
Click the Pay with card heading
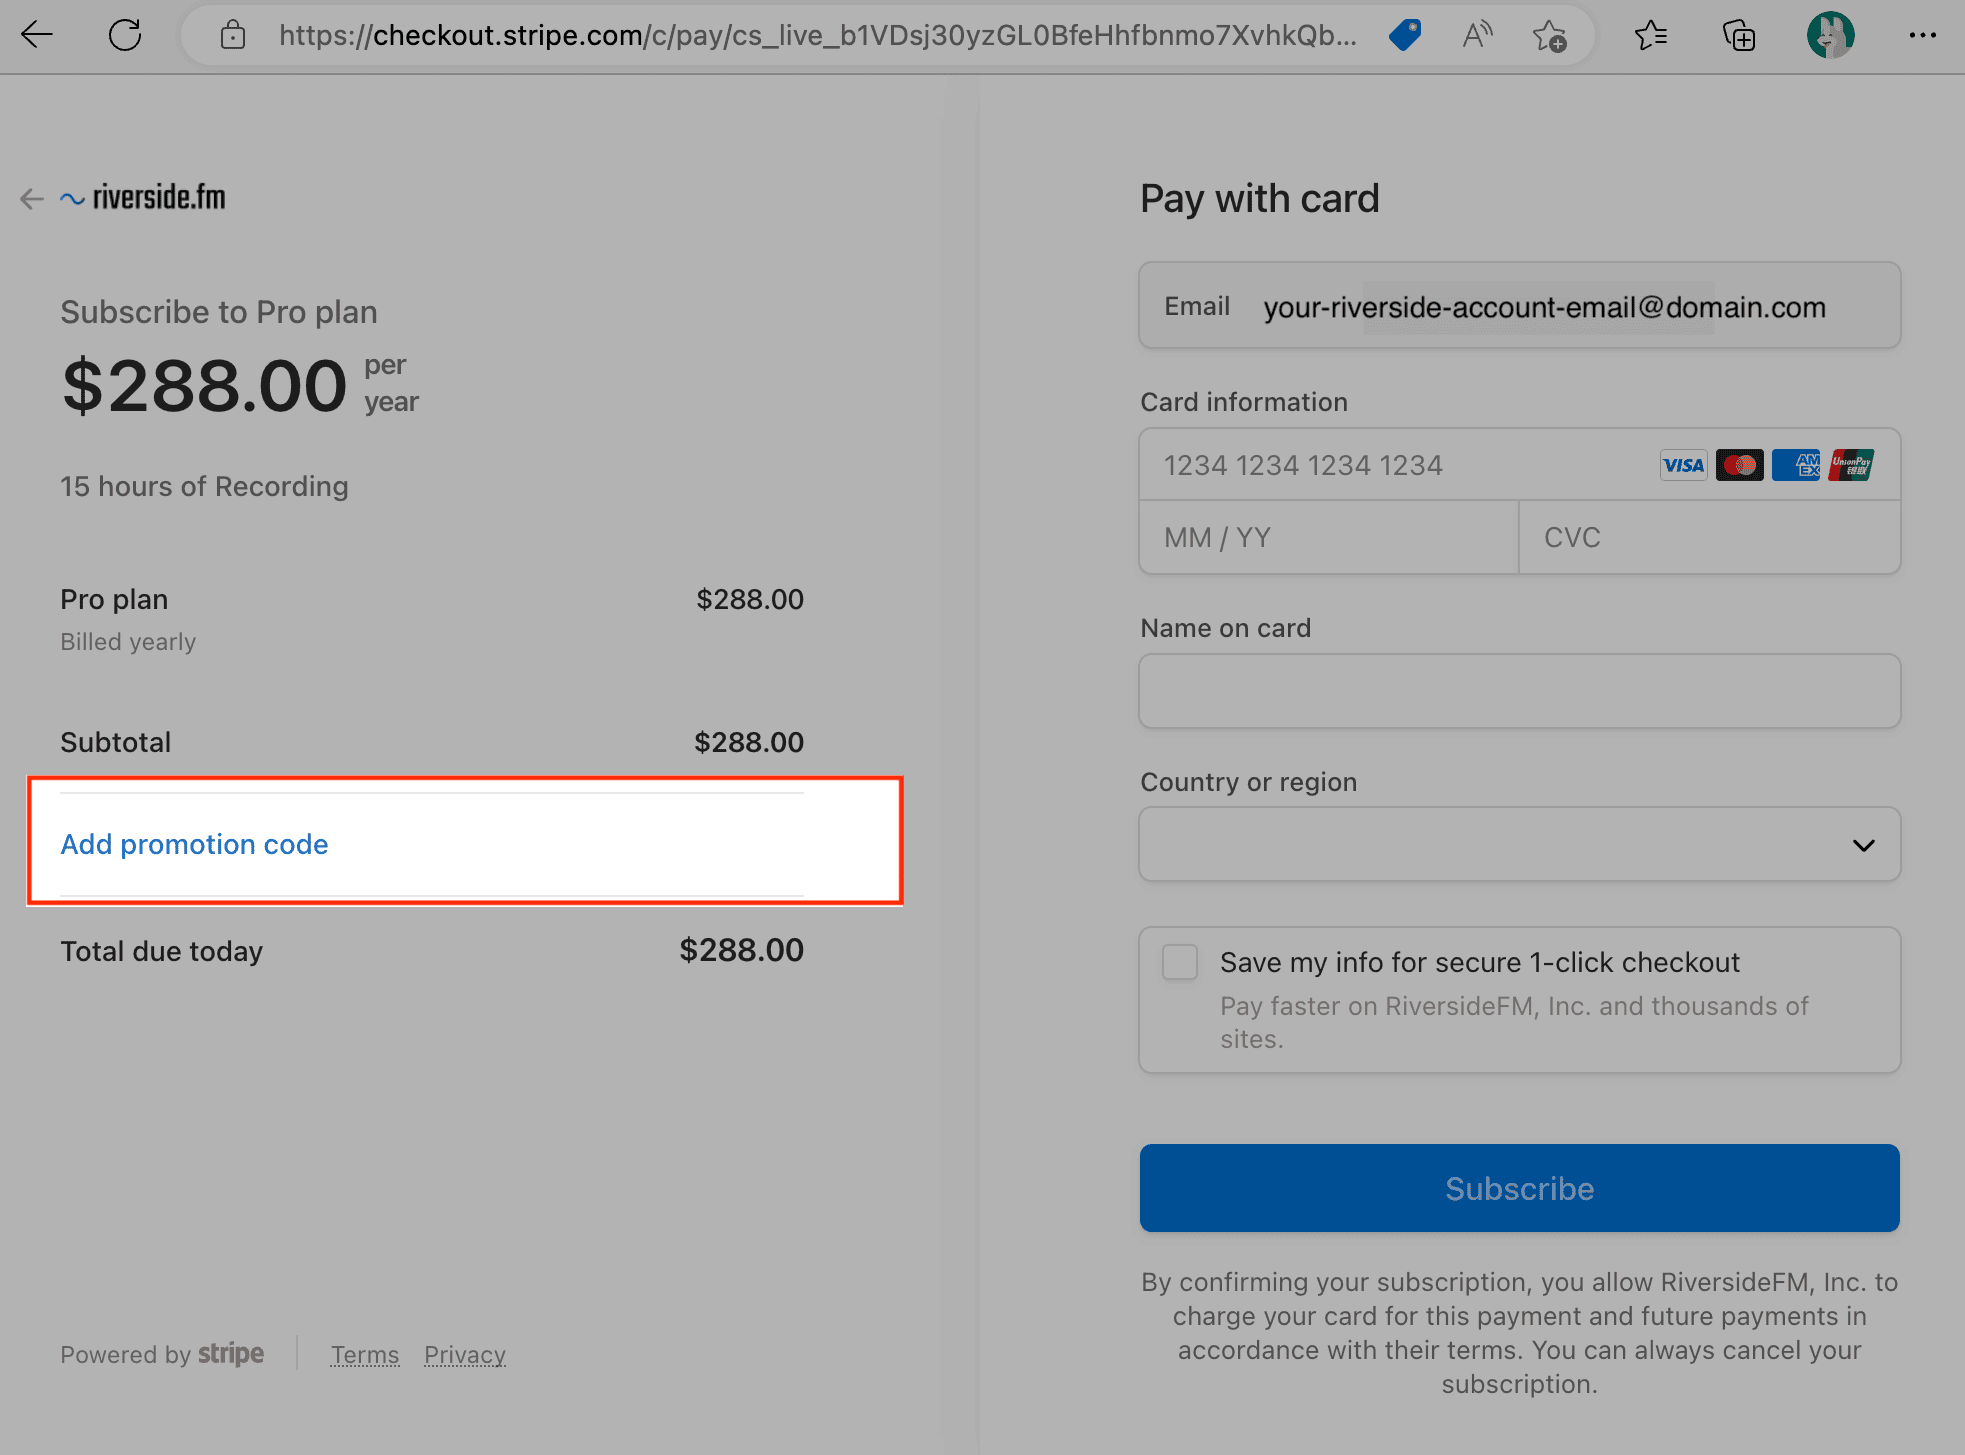click(x=1259, y=199)
